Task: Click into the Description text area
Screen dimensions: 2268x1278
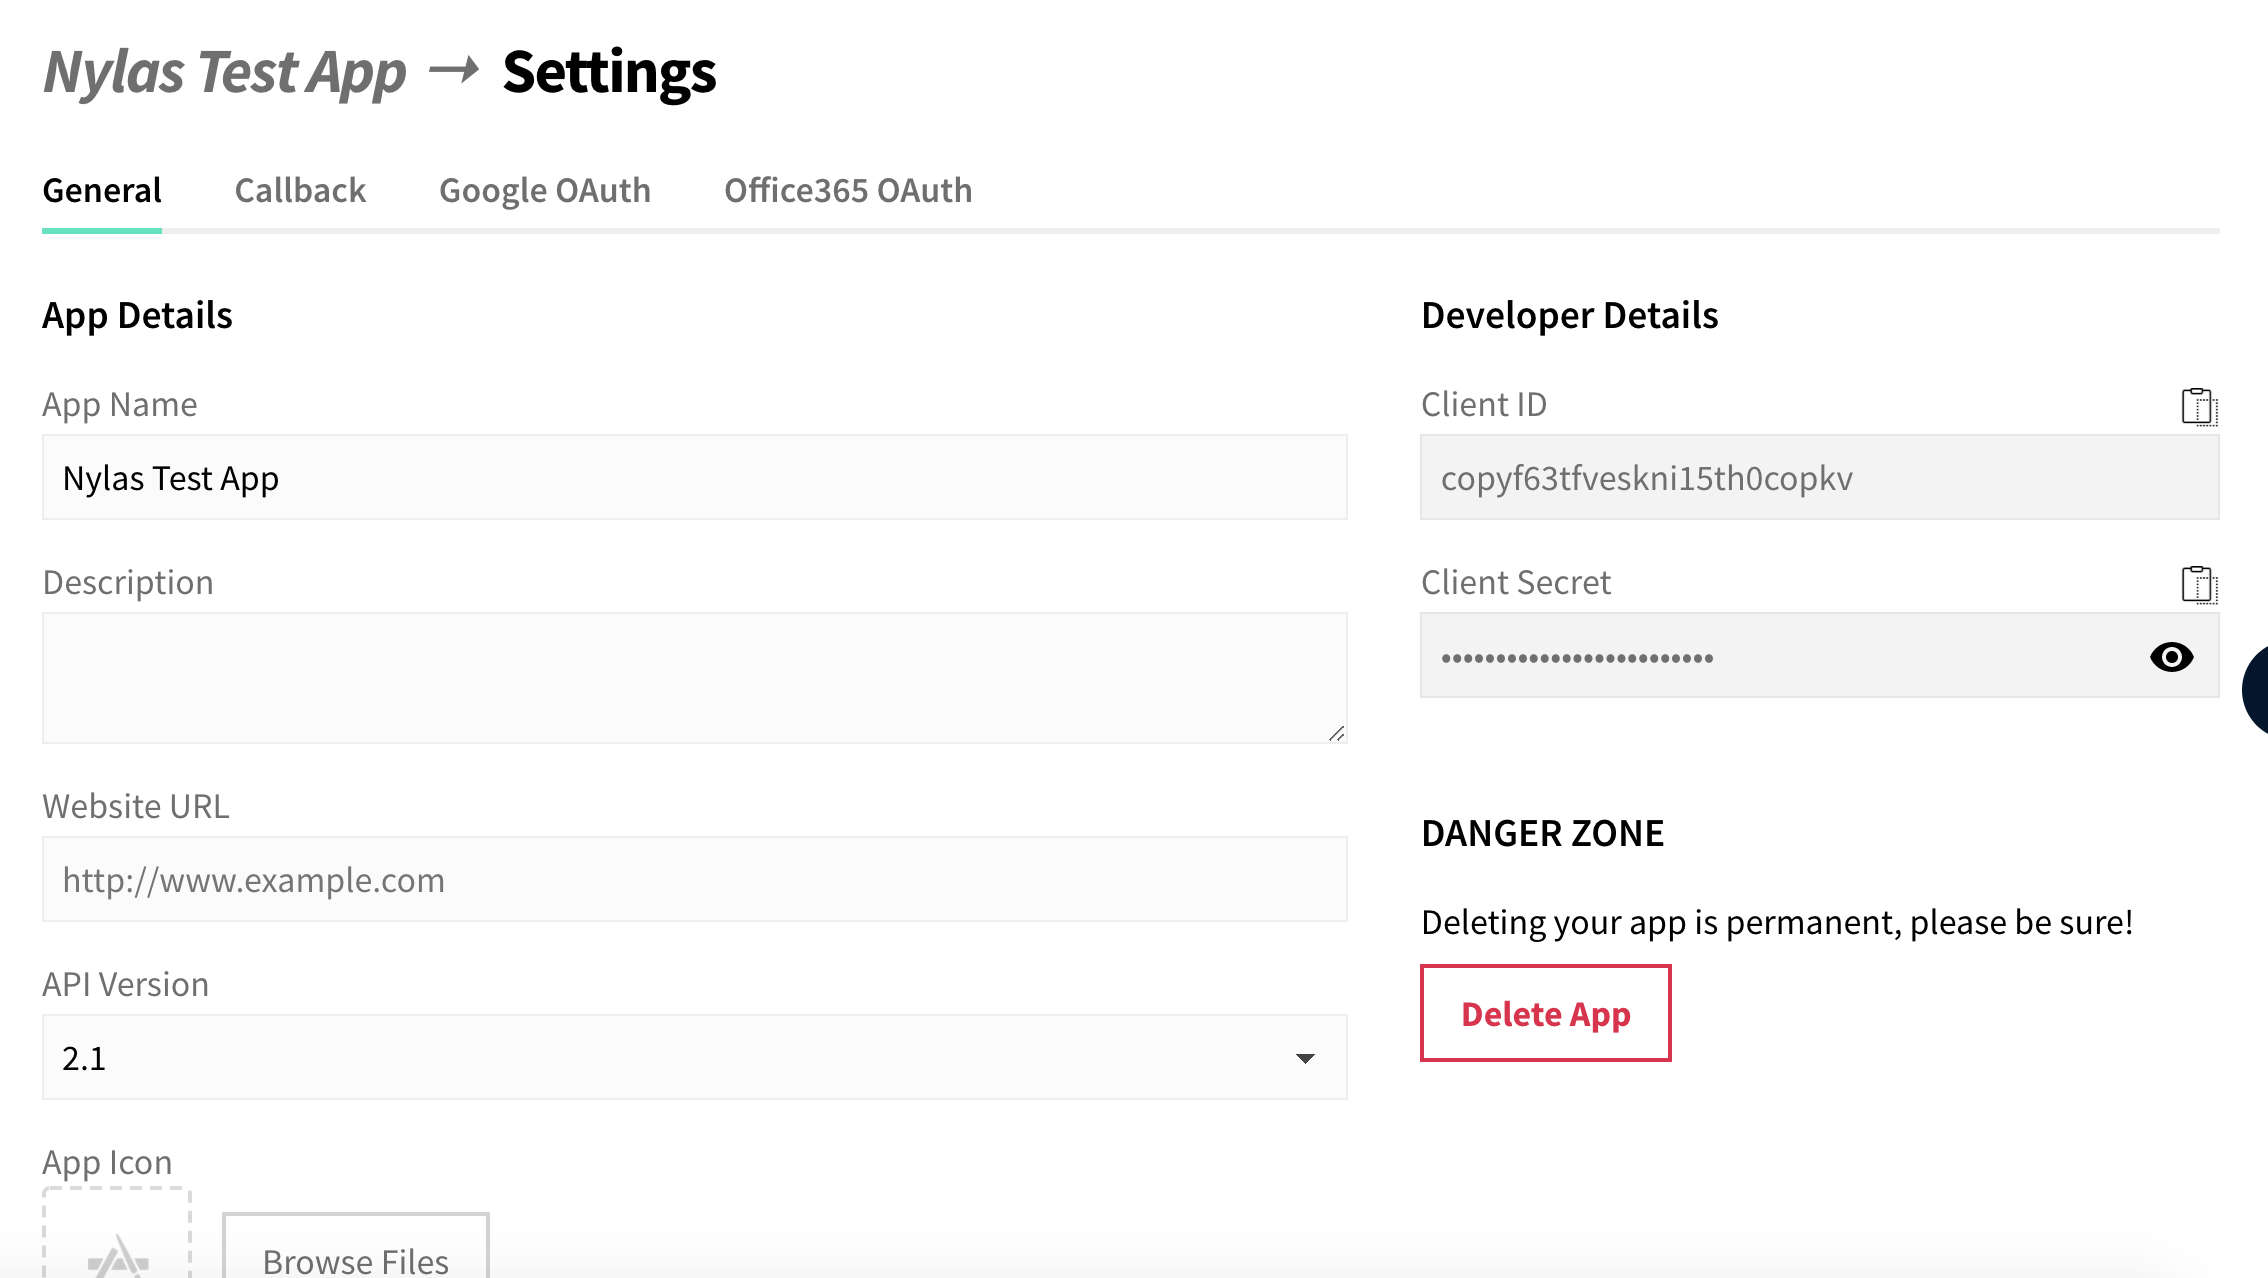Action: point(694,678)
